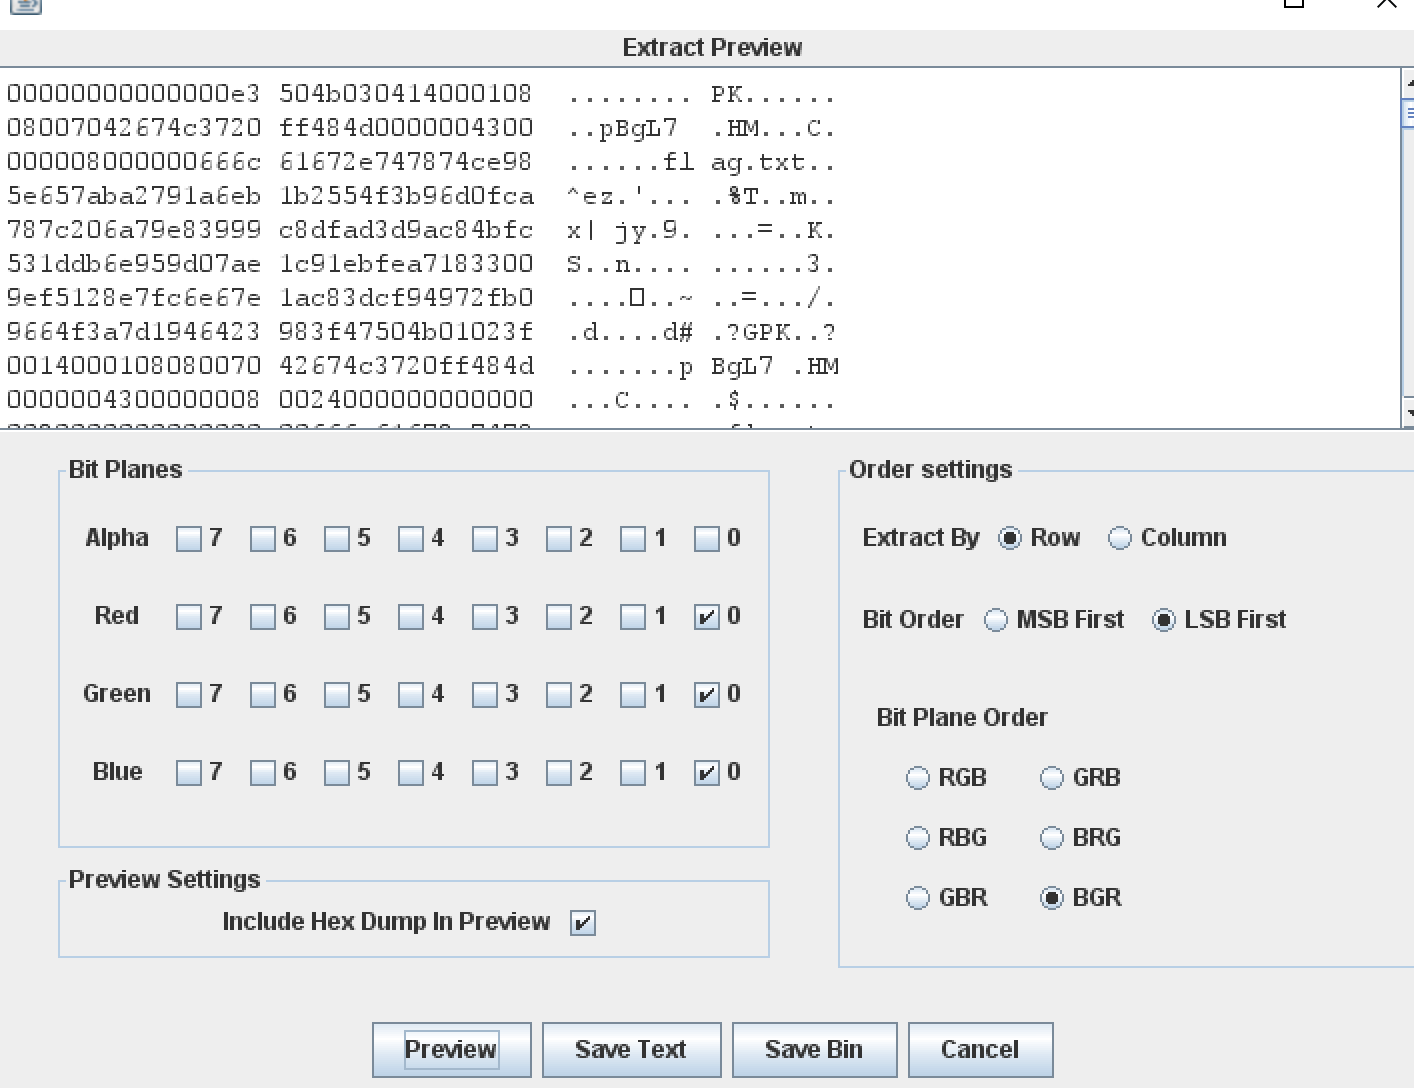Check Red bit plane 2
The height and width of the screenshot is (1088, 1414).
(559, 617)
